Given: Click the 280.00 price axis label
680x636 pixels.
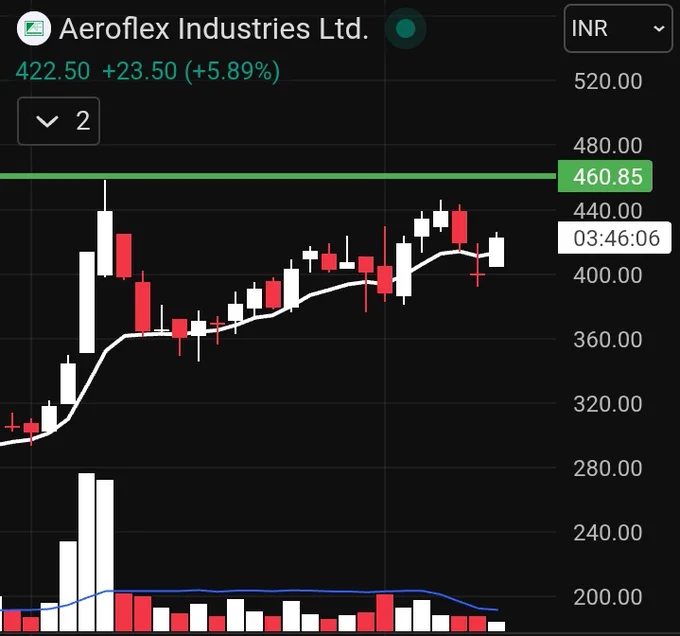Looking at the screenshot, I should click(x=608, y=469).
